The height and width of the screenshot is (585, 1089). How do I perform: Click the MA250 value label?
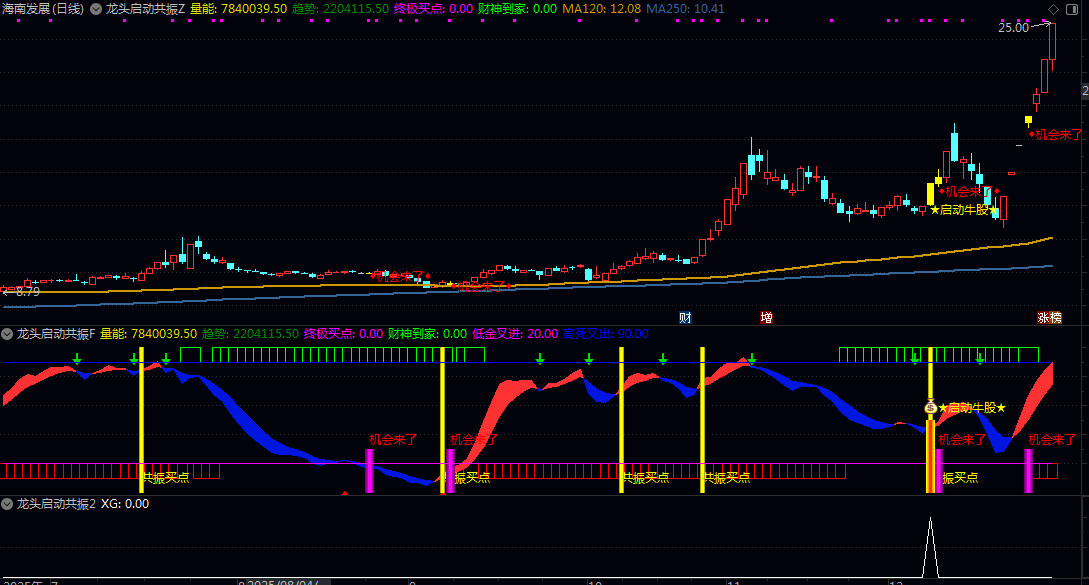685,8
